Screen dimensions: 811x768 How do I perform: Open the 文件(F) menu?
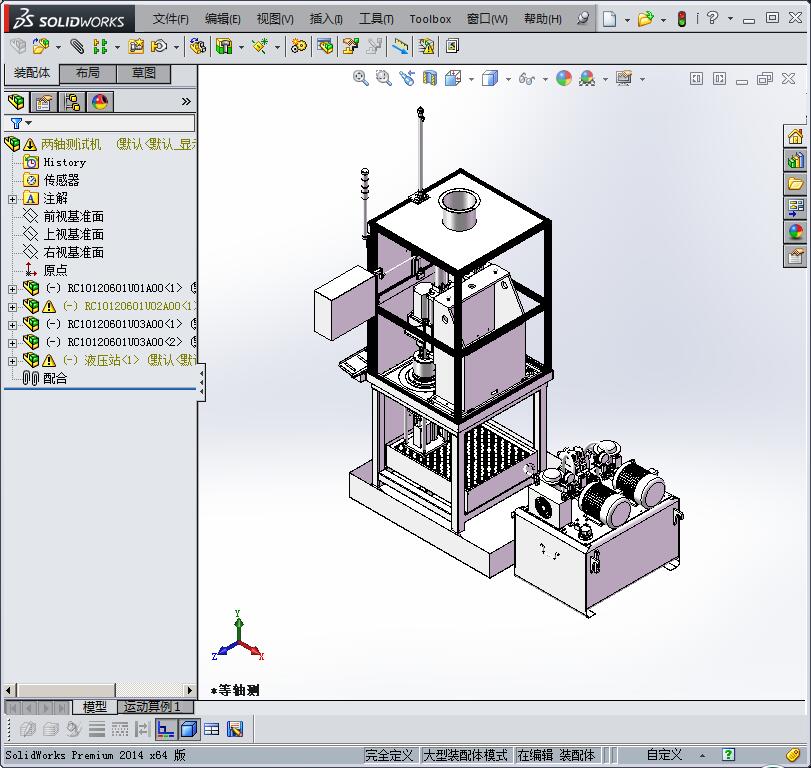coord(171,19)
